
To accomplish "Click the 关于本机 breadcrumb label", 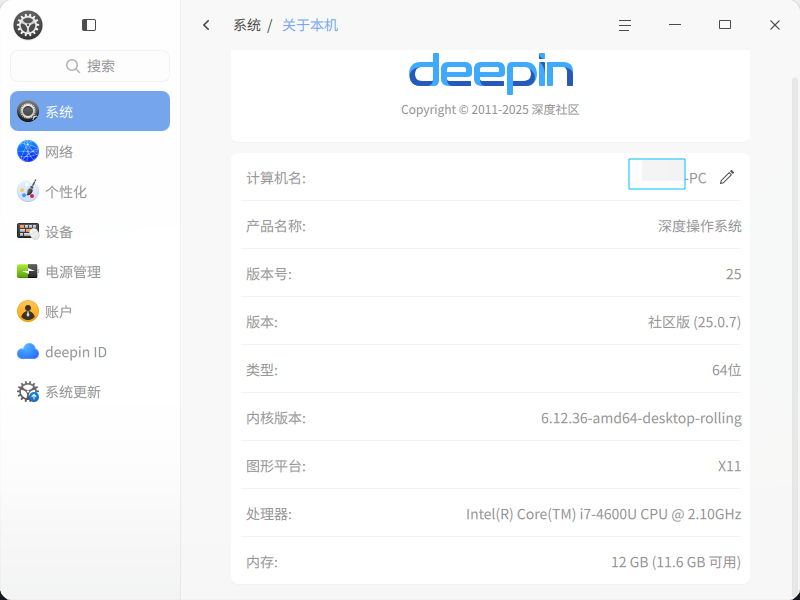I will pyautogui.click(x=310, y=25).
